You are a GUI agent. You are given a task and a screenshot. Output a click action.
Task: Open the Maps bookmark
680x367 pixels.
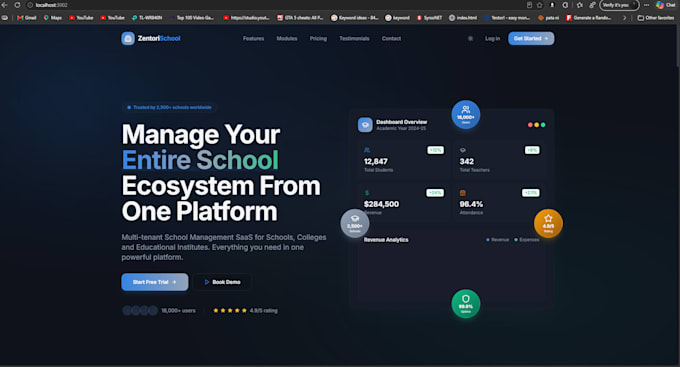coord(52,18)
